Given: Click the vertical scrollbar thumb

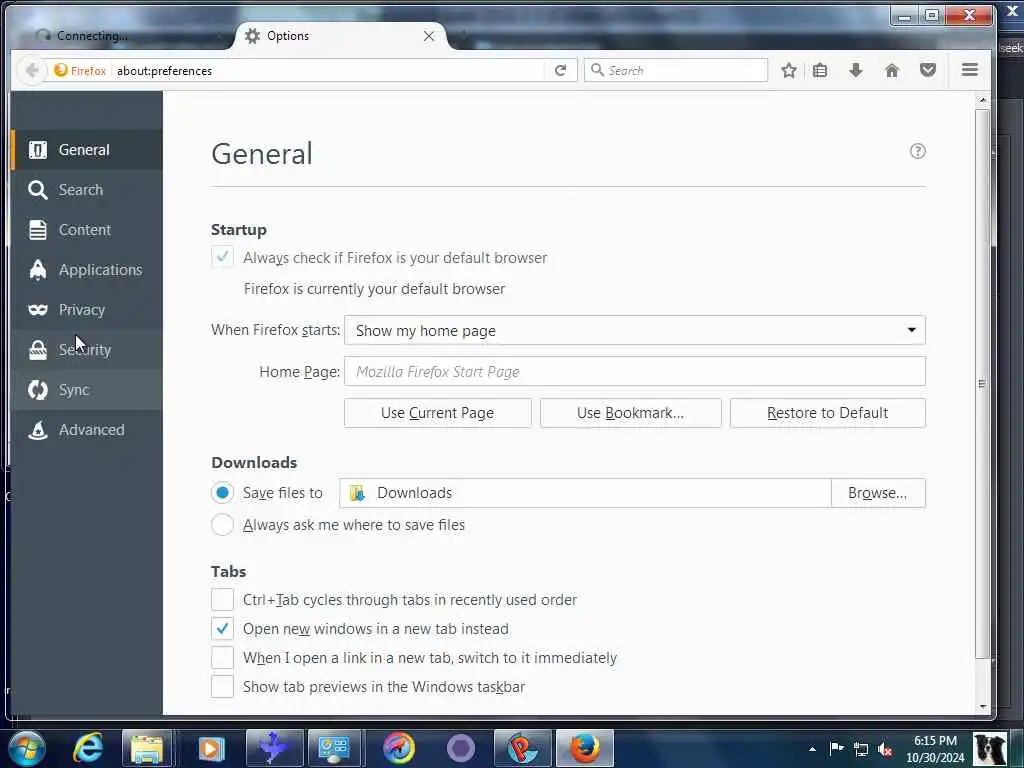Looking at the screenshot, I should pos(982,384).
